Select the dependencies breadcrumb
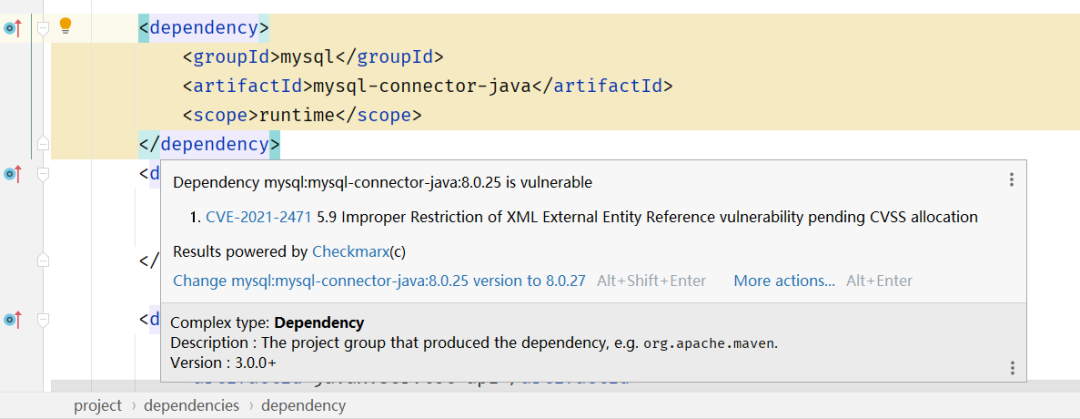Image resolution: width=1080 pixels, height=419 pixels. point(191,405)
